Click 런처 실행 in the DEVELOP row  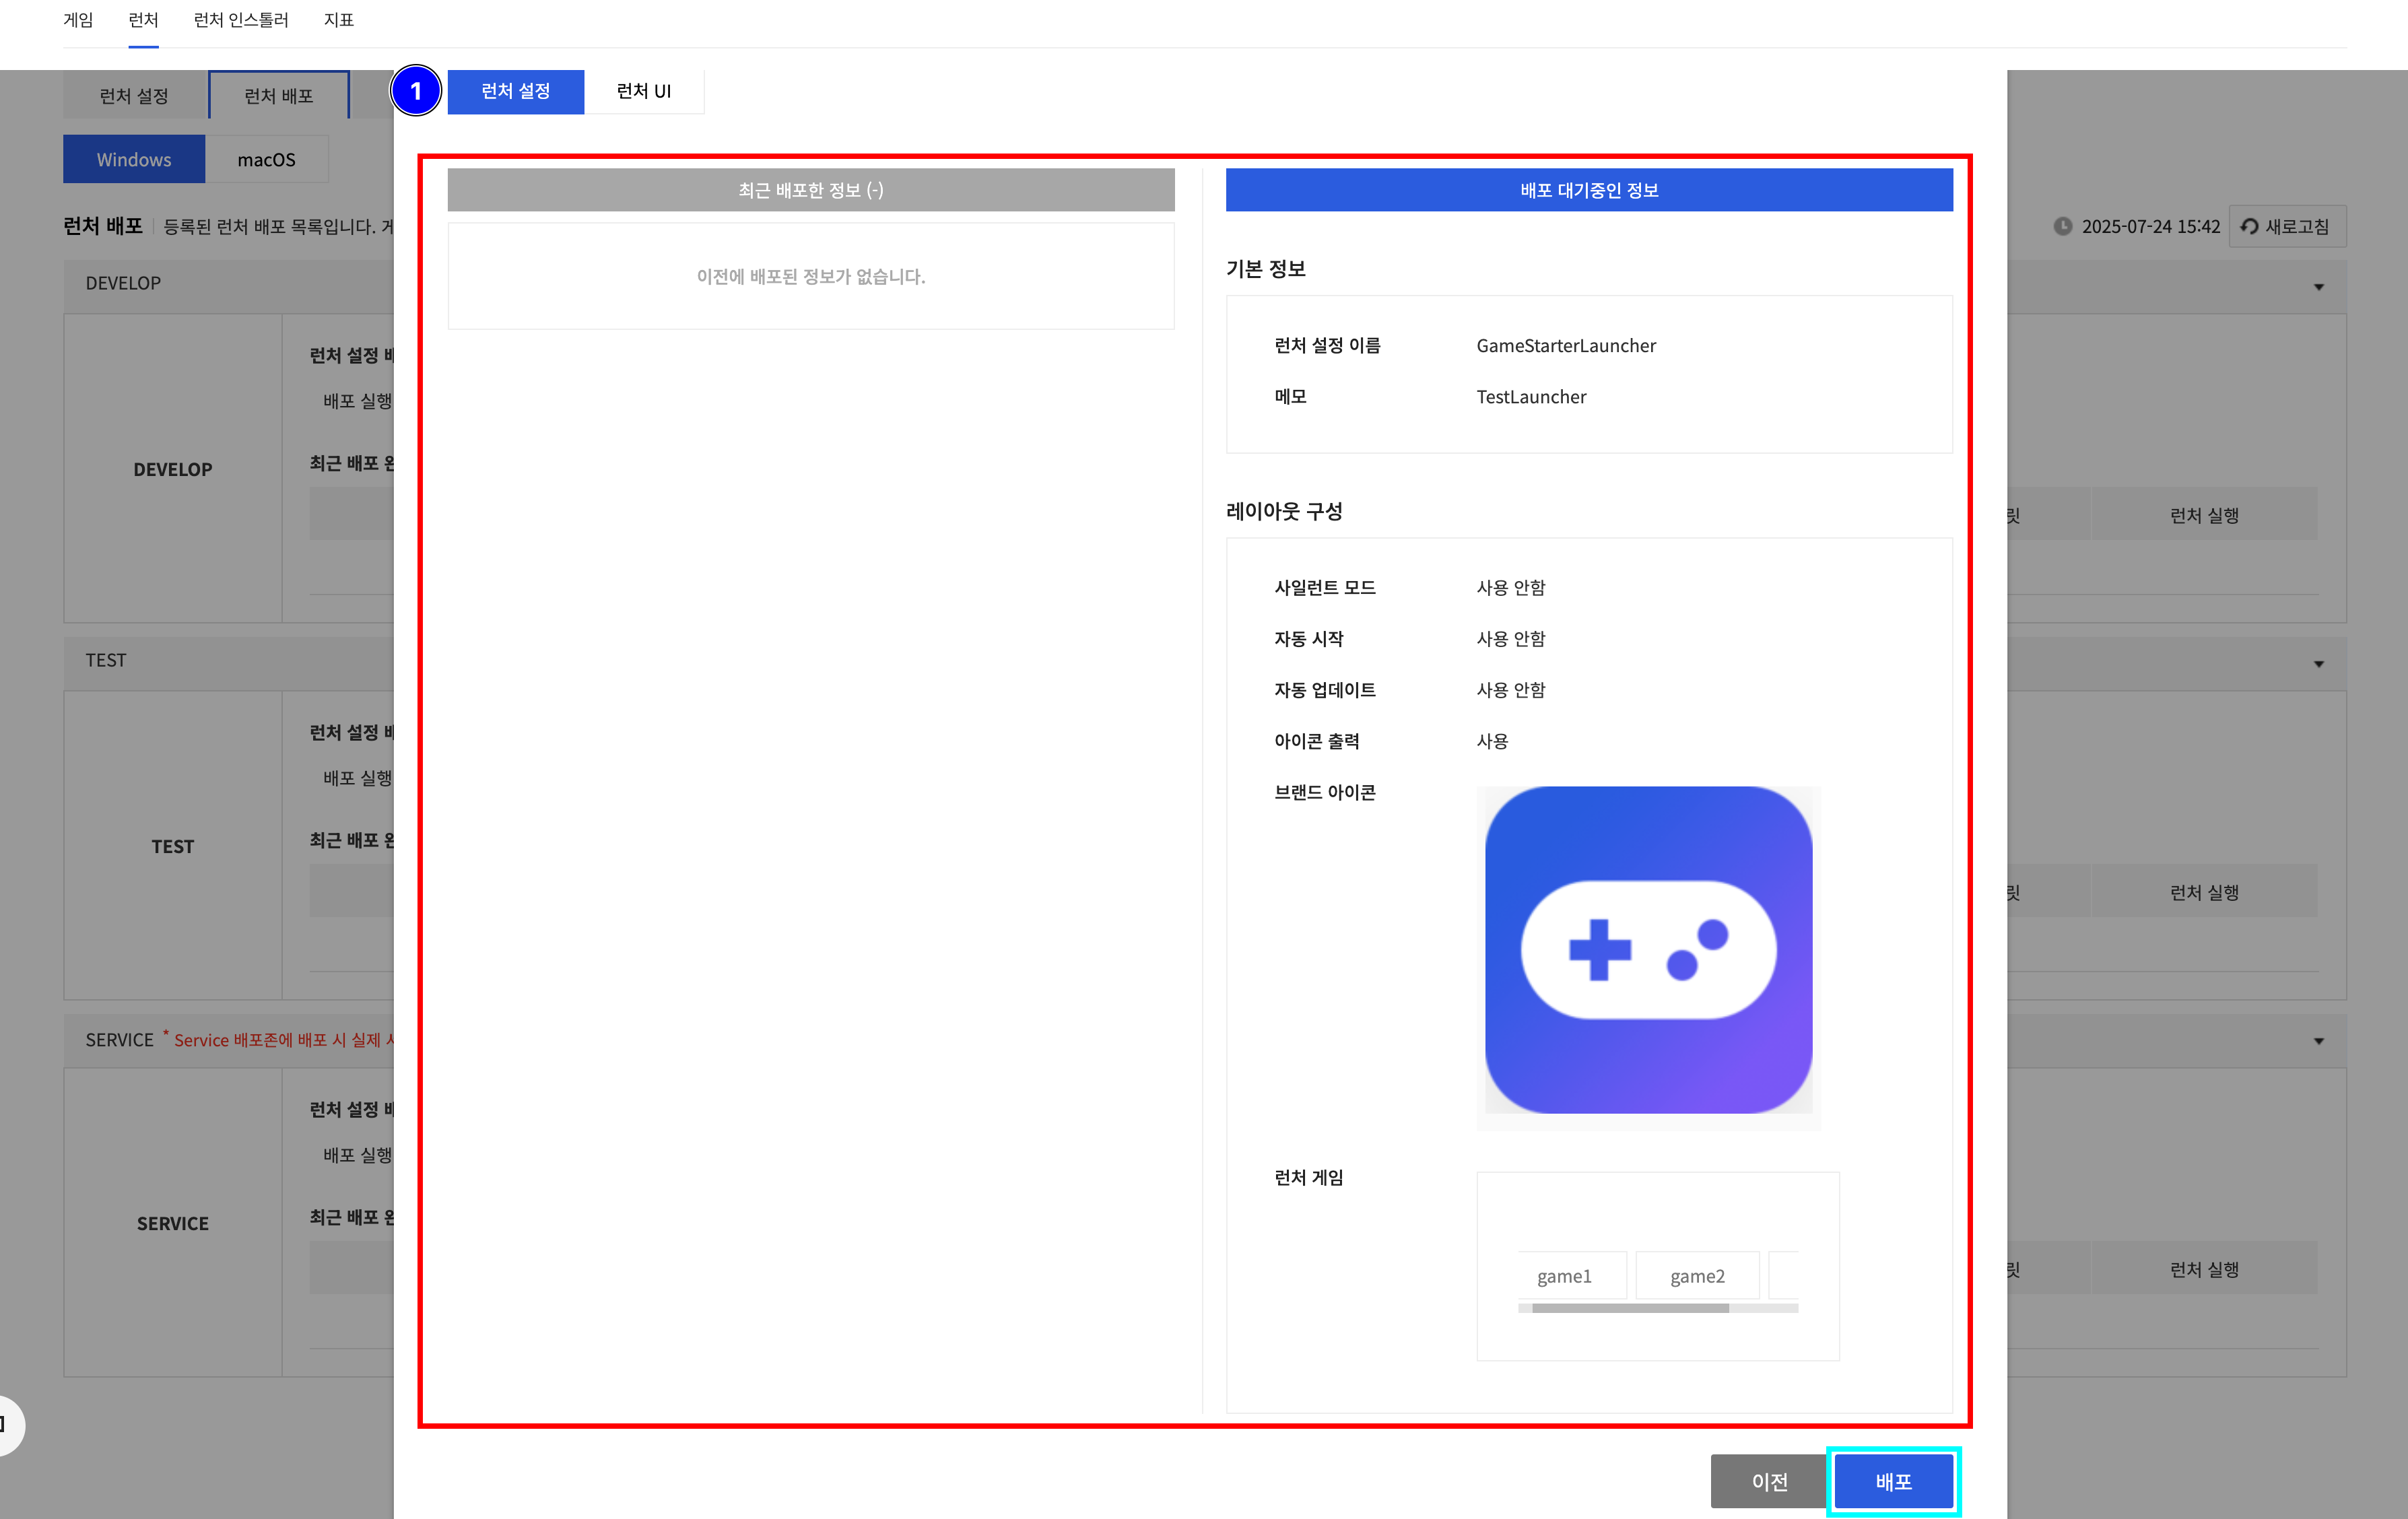click(x=2204, y=513)
